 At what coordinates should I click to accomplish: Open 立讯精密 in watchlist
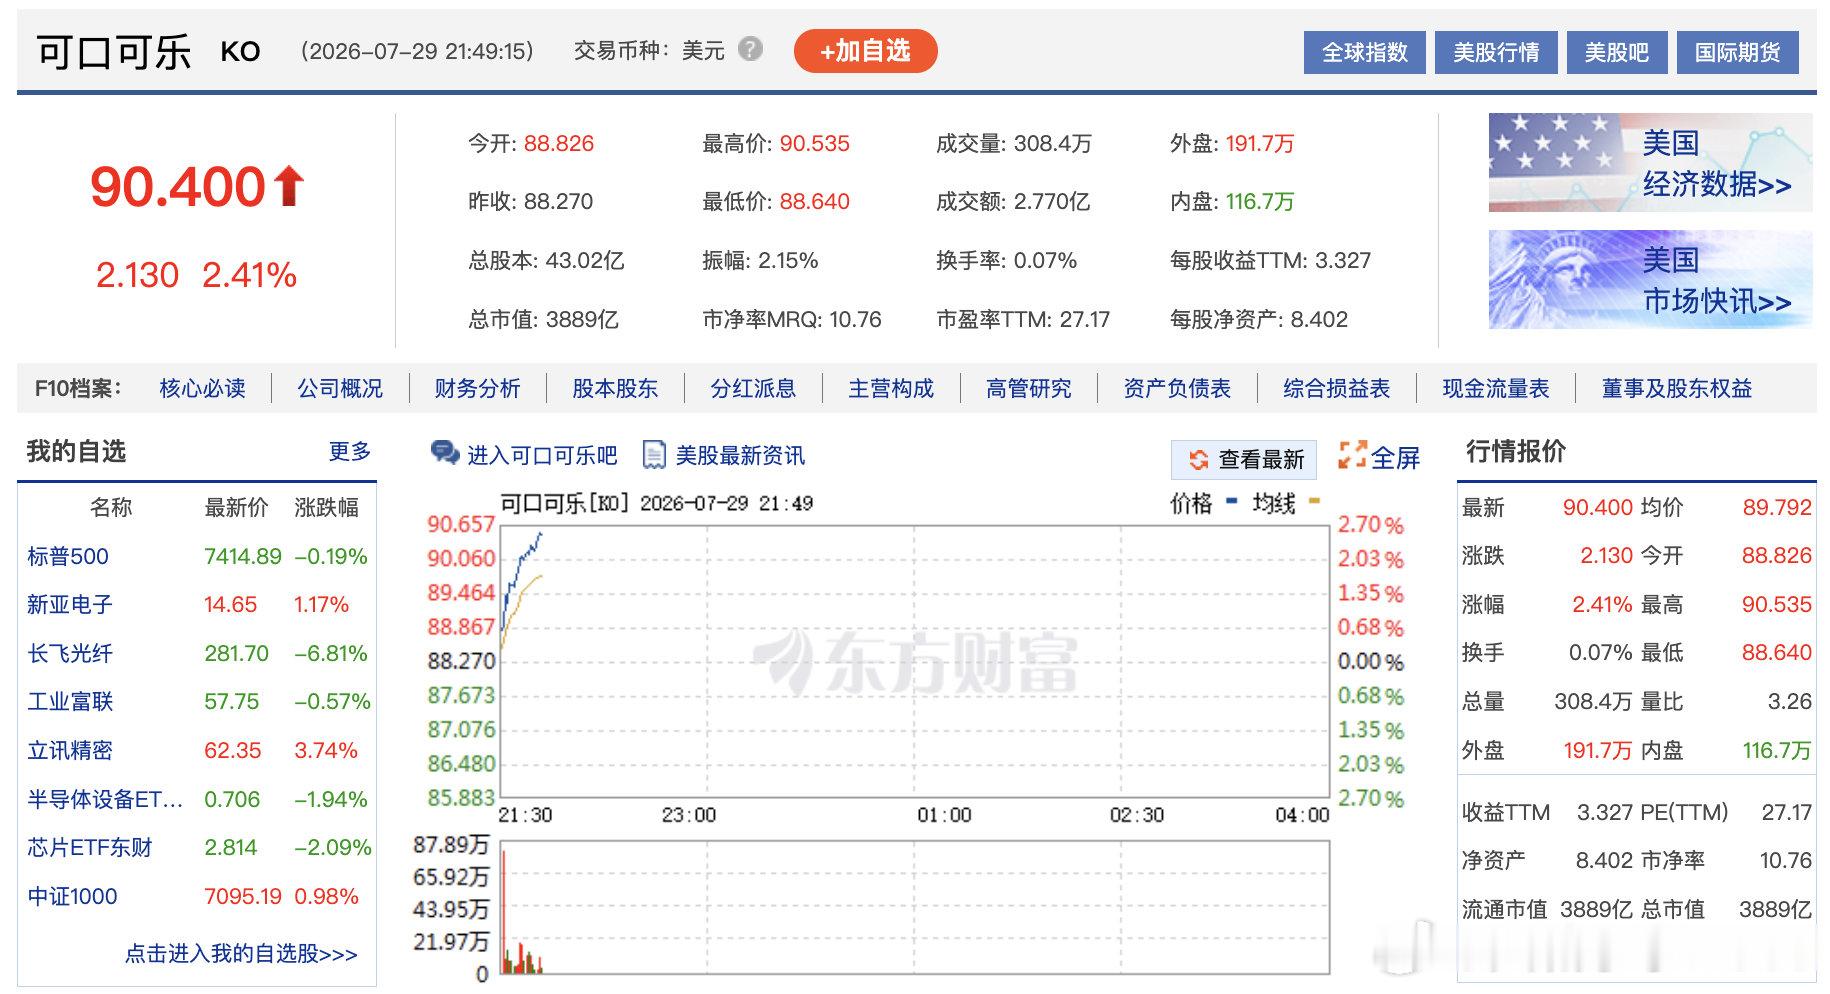coord(70,750)
